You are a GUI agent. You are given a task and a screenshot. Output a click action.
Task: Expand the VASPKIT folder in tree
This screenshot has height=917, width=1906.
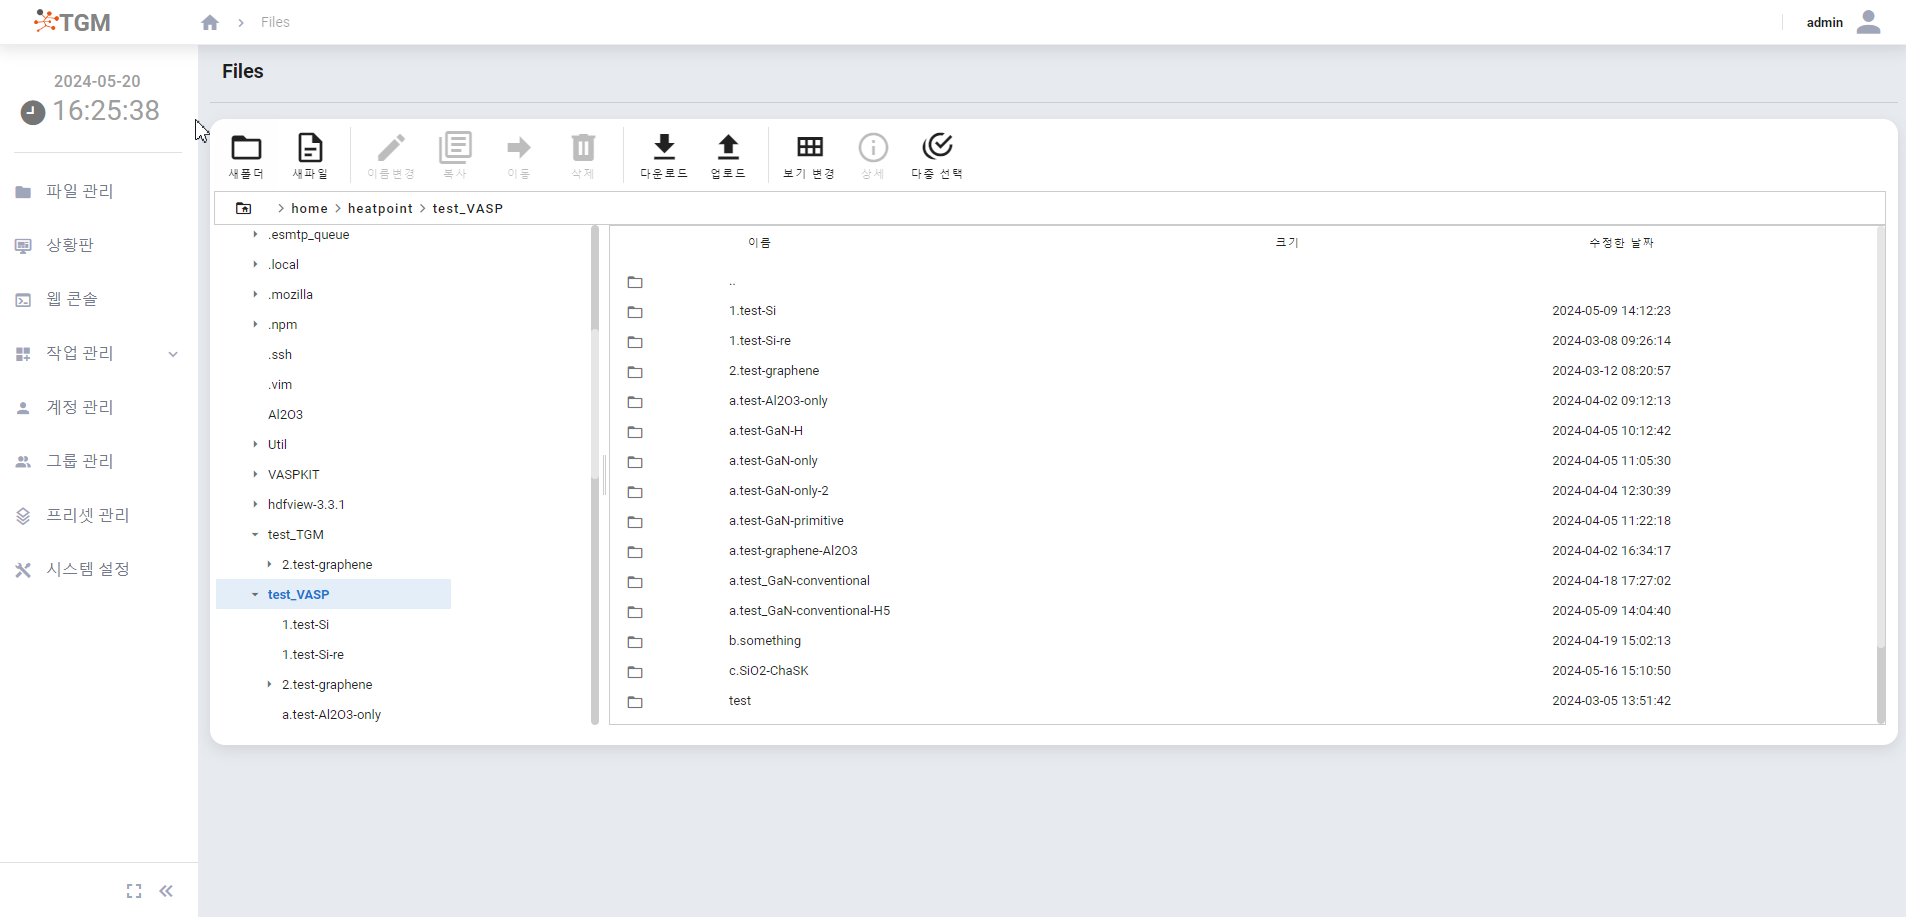(255, 475)
